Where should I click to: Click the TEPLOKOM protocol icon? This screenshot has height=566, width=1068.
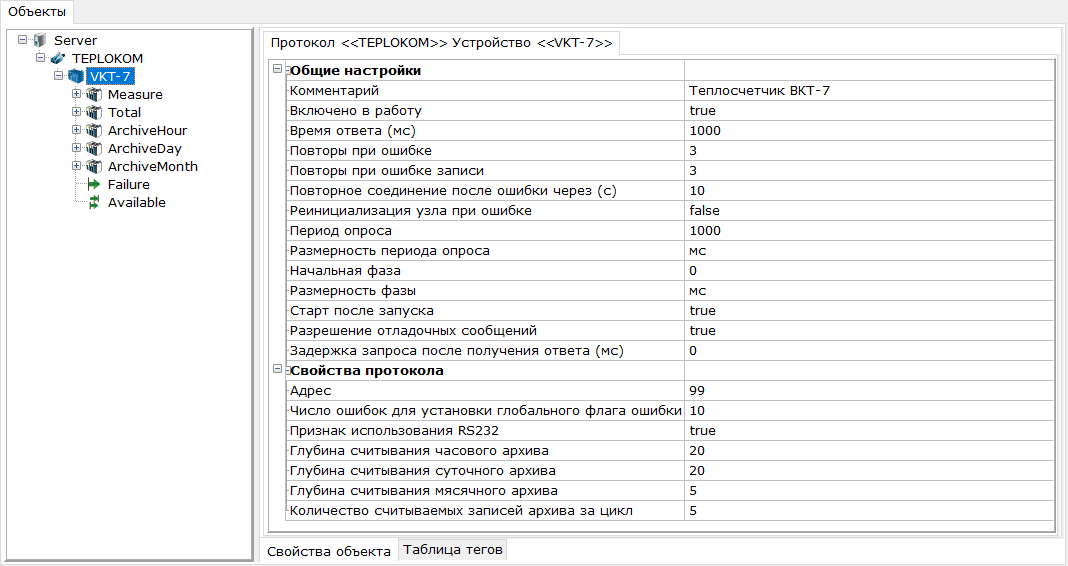point(58,59)
